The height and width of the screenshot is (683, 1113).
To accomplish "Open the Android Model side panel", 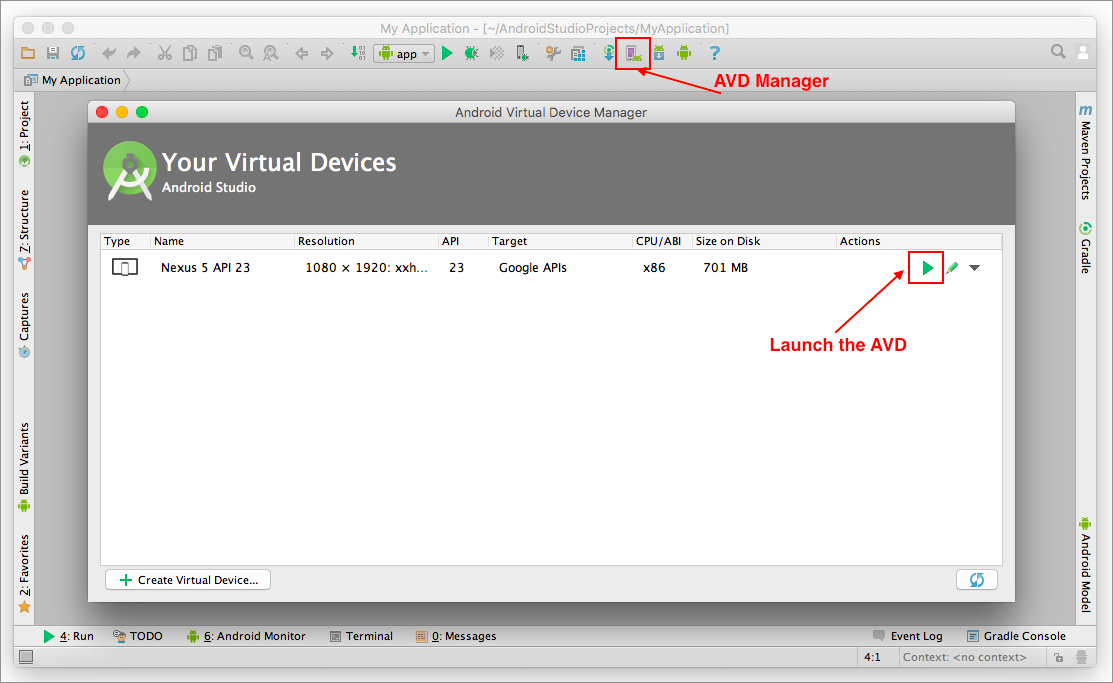I will tap(1085, 564).
